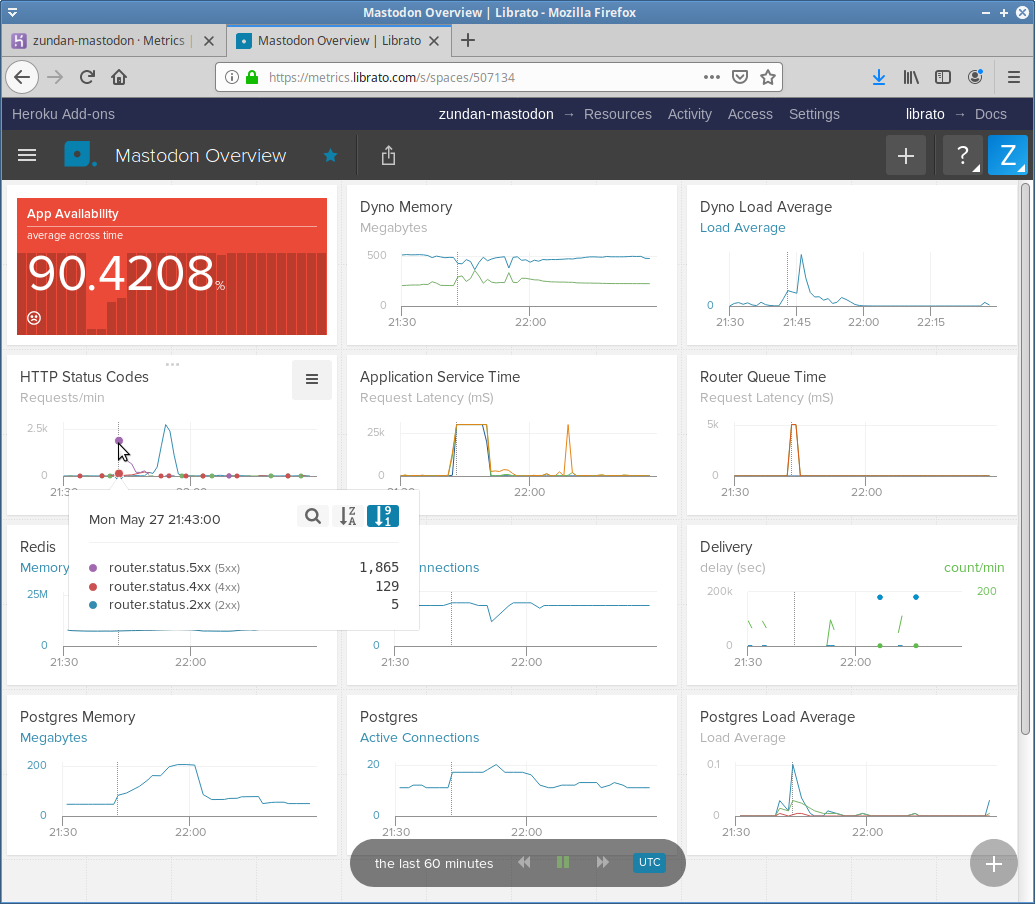Bookmark this page with the star icon
Viewport: 1035px width, 904px height.
768,77
